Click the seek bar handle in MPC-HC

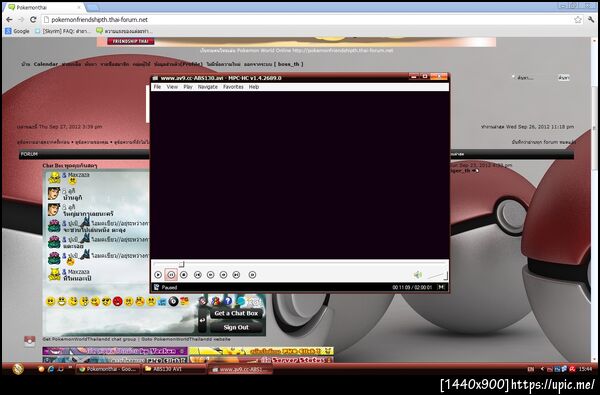[x=182, y=264]
